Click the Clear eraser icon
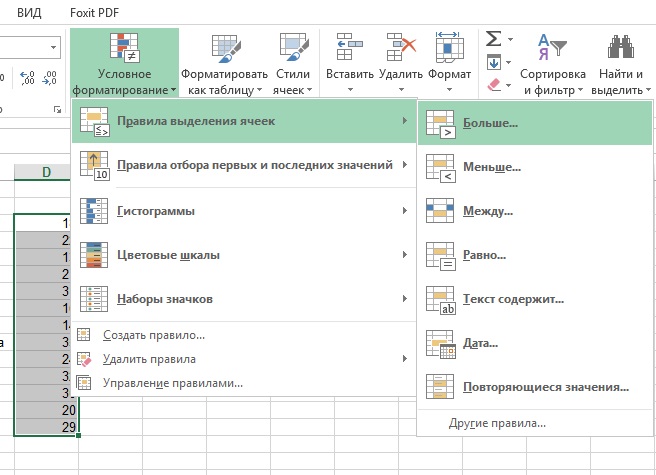The height and width of the screenshot is (475, 656). point(494,85)
